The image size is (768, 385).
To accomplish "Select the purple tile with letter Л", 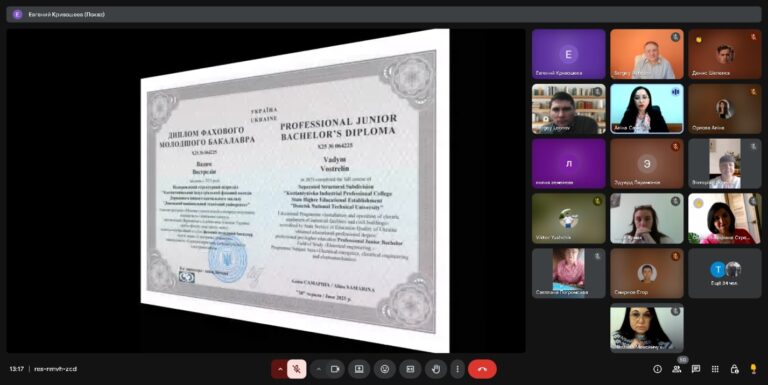I will tap(569, 164).
